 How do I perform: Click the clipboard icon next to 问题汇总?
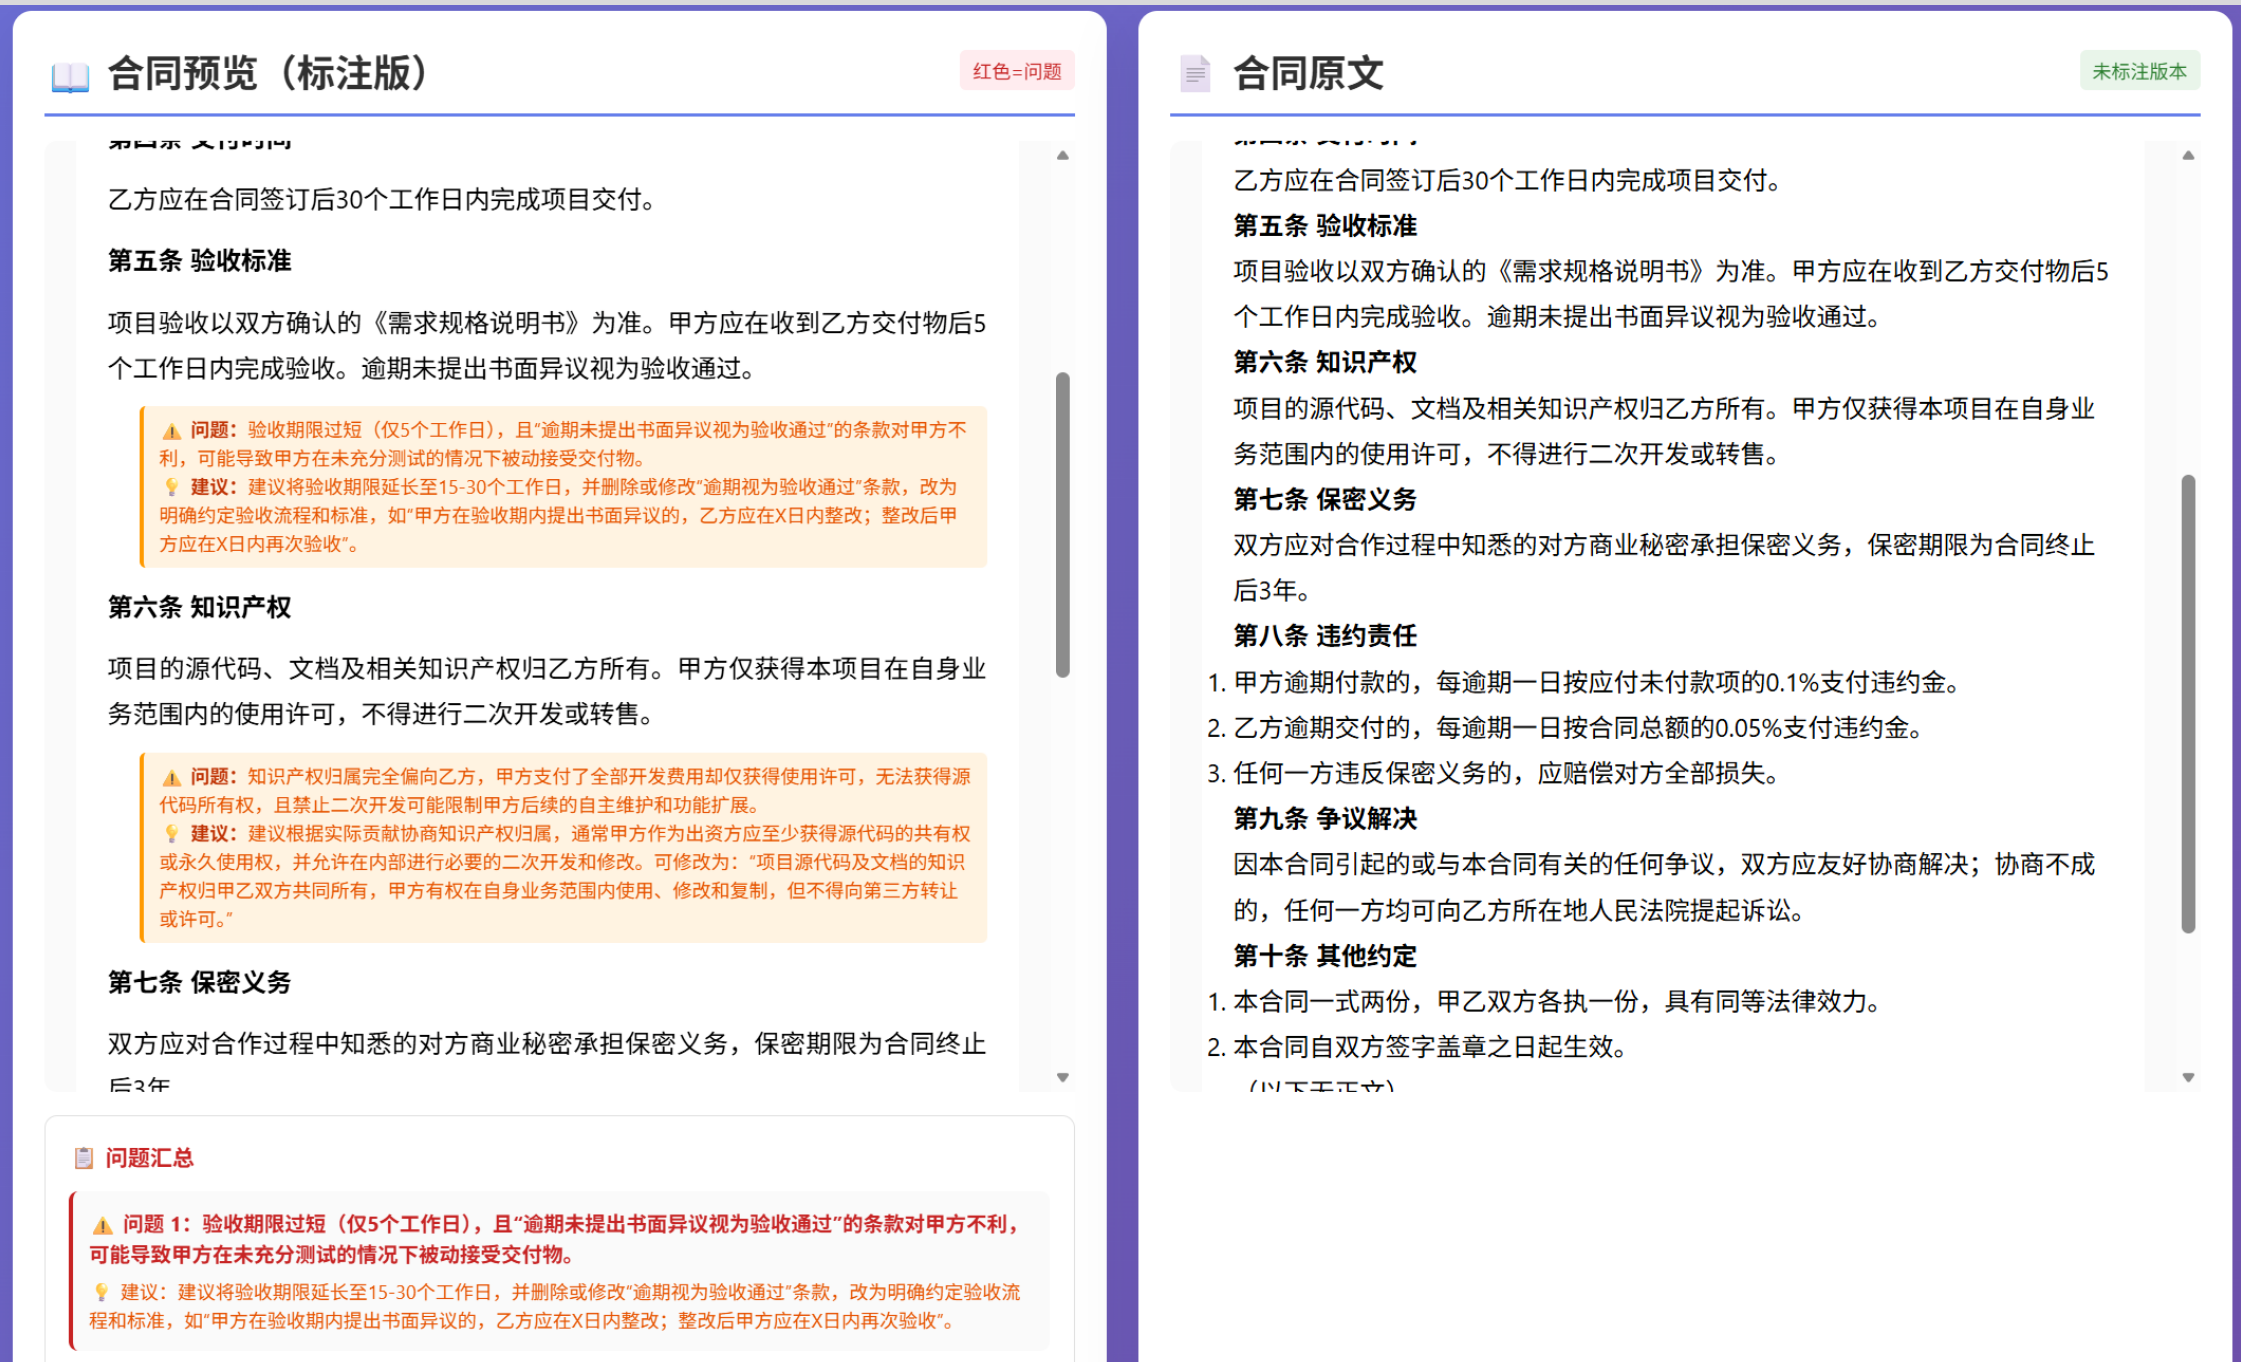(84, 1158)
